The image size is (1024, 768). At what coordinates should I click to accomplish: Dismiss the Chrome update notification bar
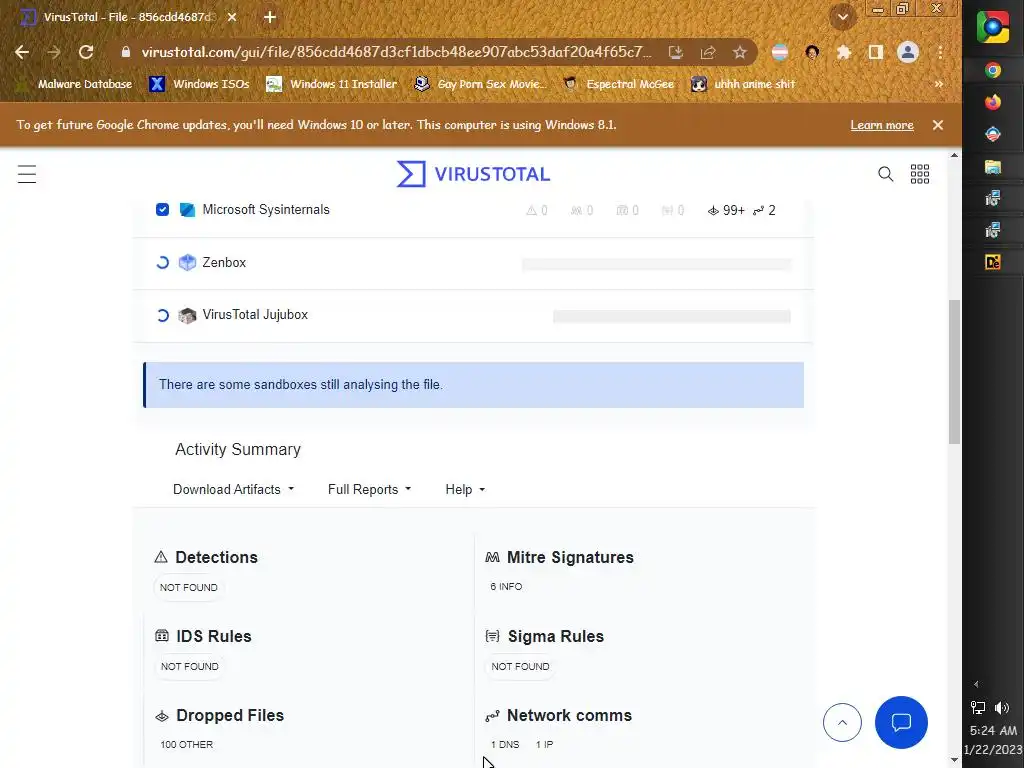tap(938, 125)
